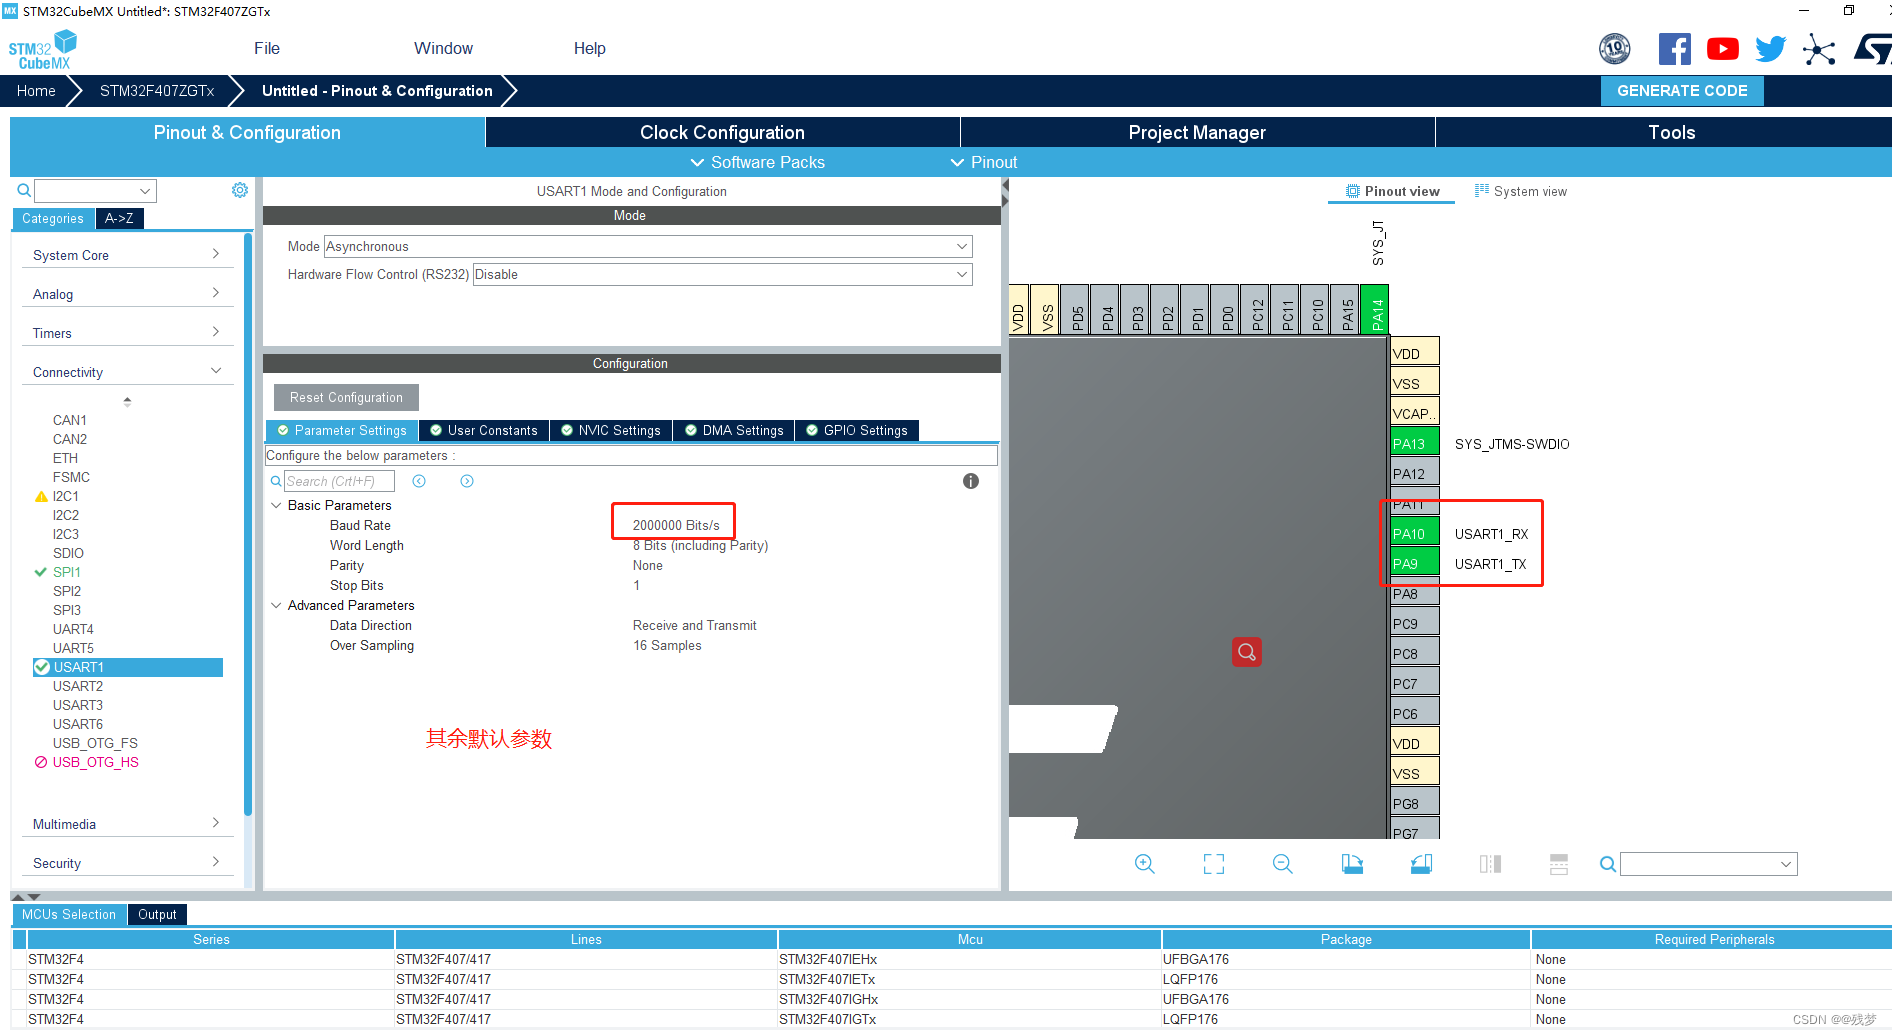Show parameter info with the i icon
Viewport: 1892px width, 1035px height.
point(970,481)
